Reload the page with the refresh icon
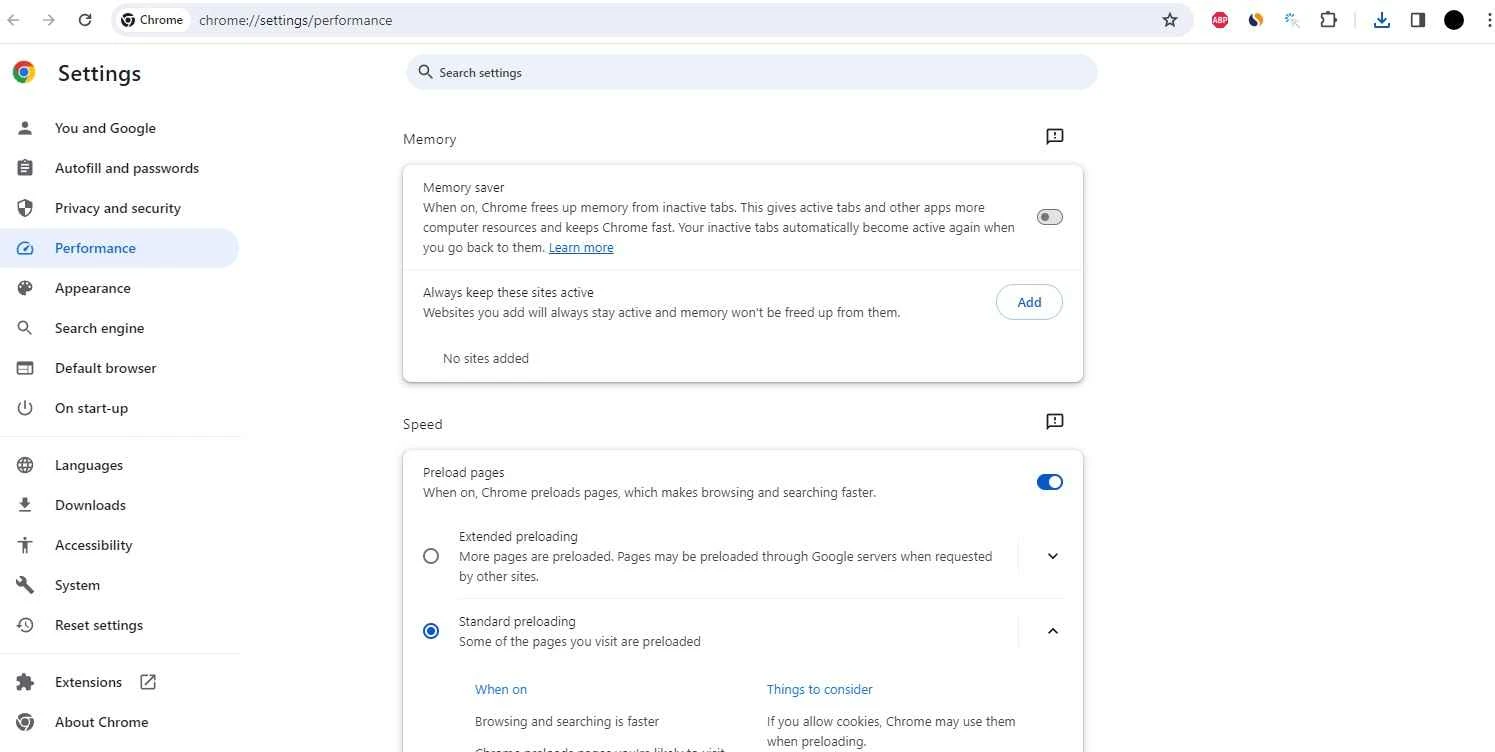 pyautogui.click(x=85, y=20)
